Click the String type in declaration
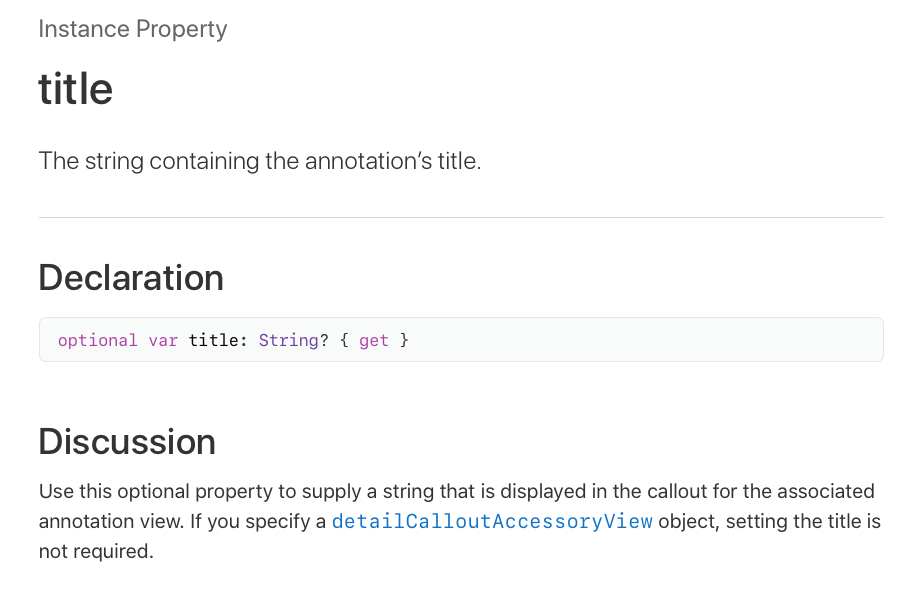912x608 pixels. [288, 340]
